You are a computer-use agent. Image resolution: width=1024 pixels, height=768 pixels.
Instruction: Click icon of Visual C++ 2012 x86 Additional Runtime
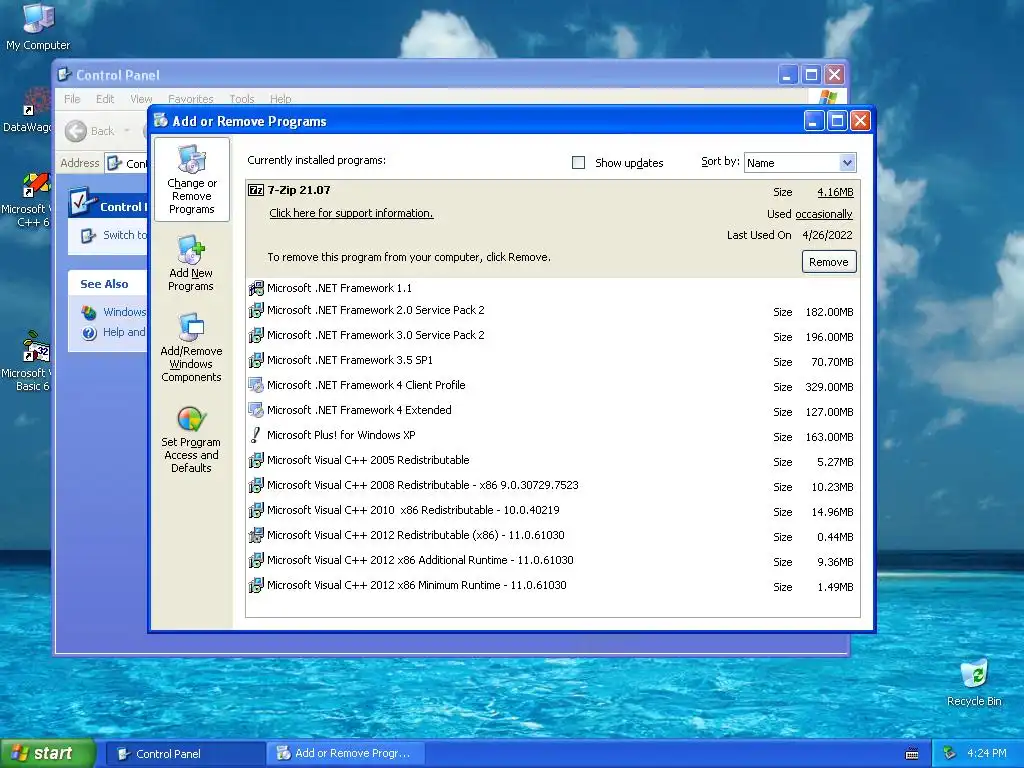coord(256,560)
